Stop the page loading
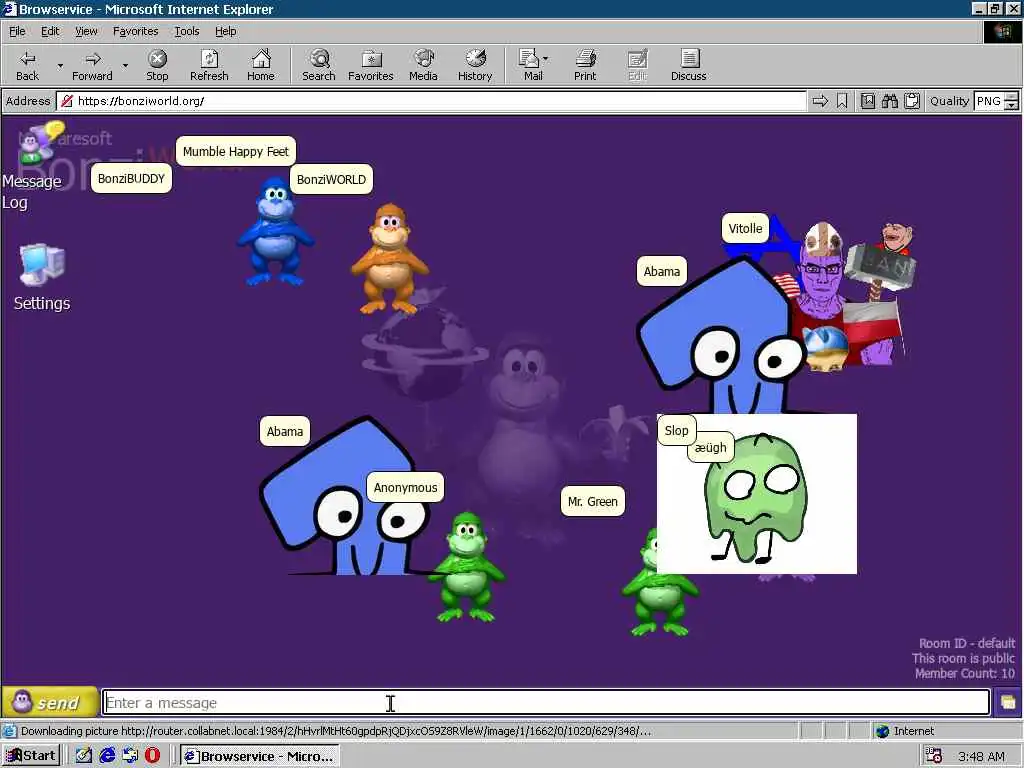This screenshot has height=768, width=1024. point(157,65)
